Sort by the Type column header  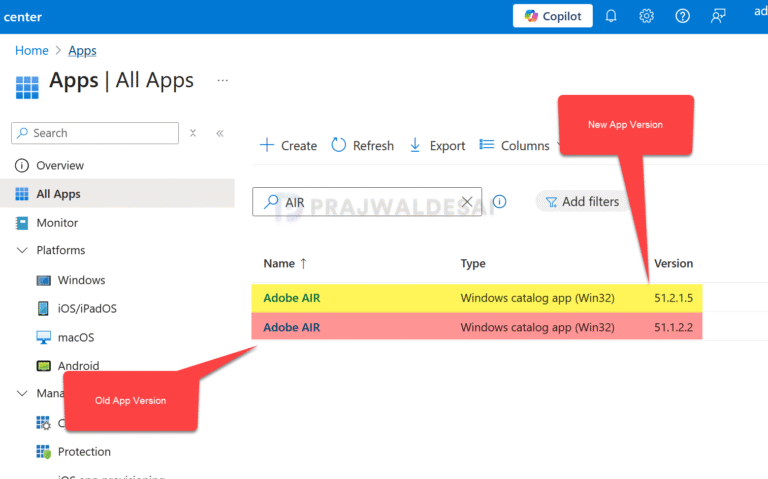click(x=473, y=263)
